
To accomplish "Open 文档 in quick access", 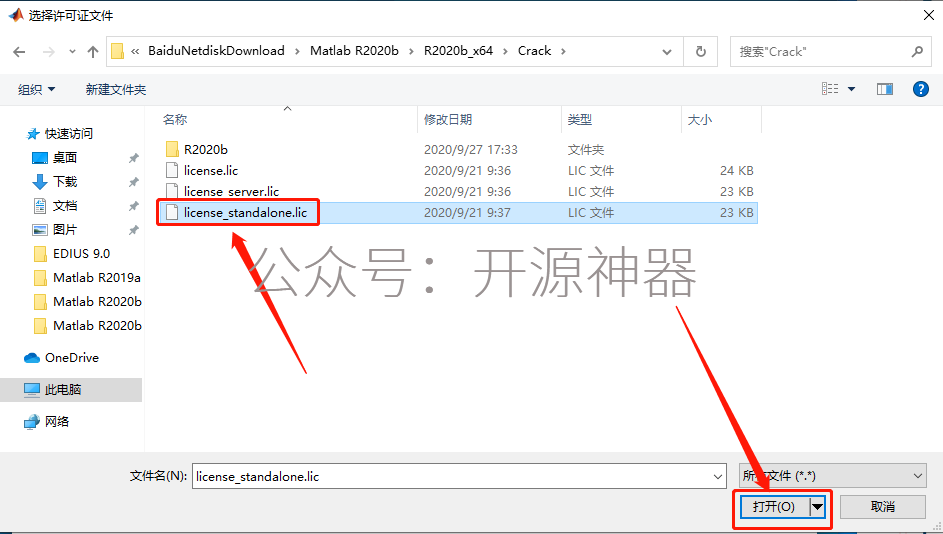I will (x=64, y=206).
